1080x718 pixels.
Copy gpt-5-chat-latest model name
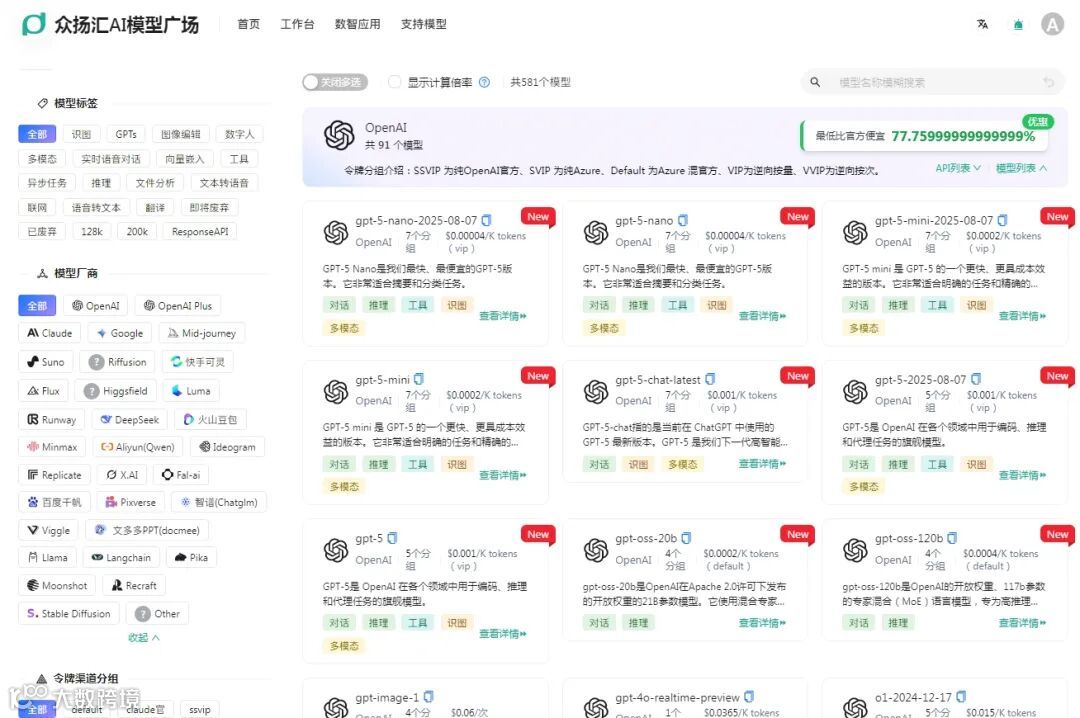click(710, 379)
